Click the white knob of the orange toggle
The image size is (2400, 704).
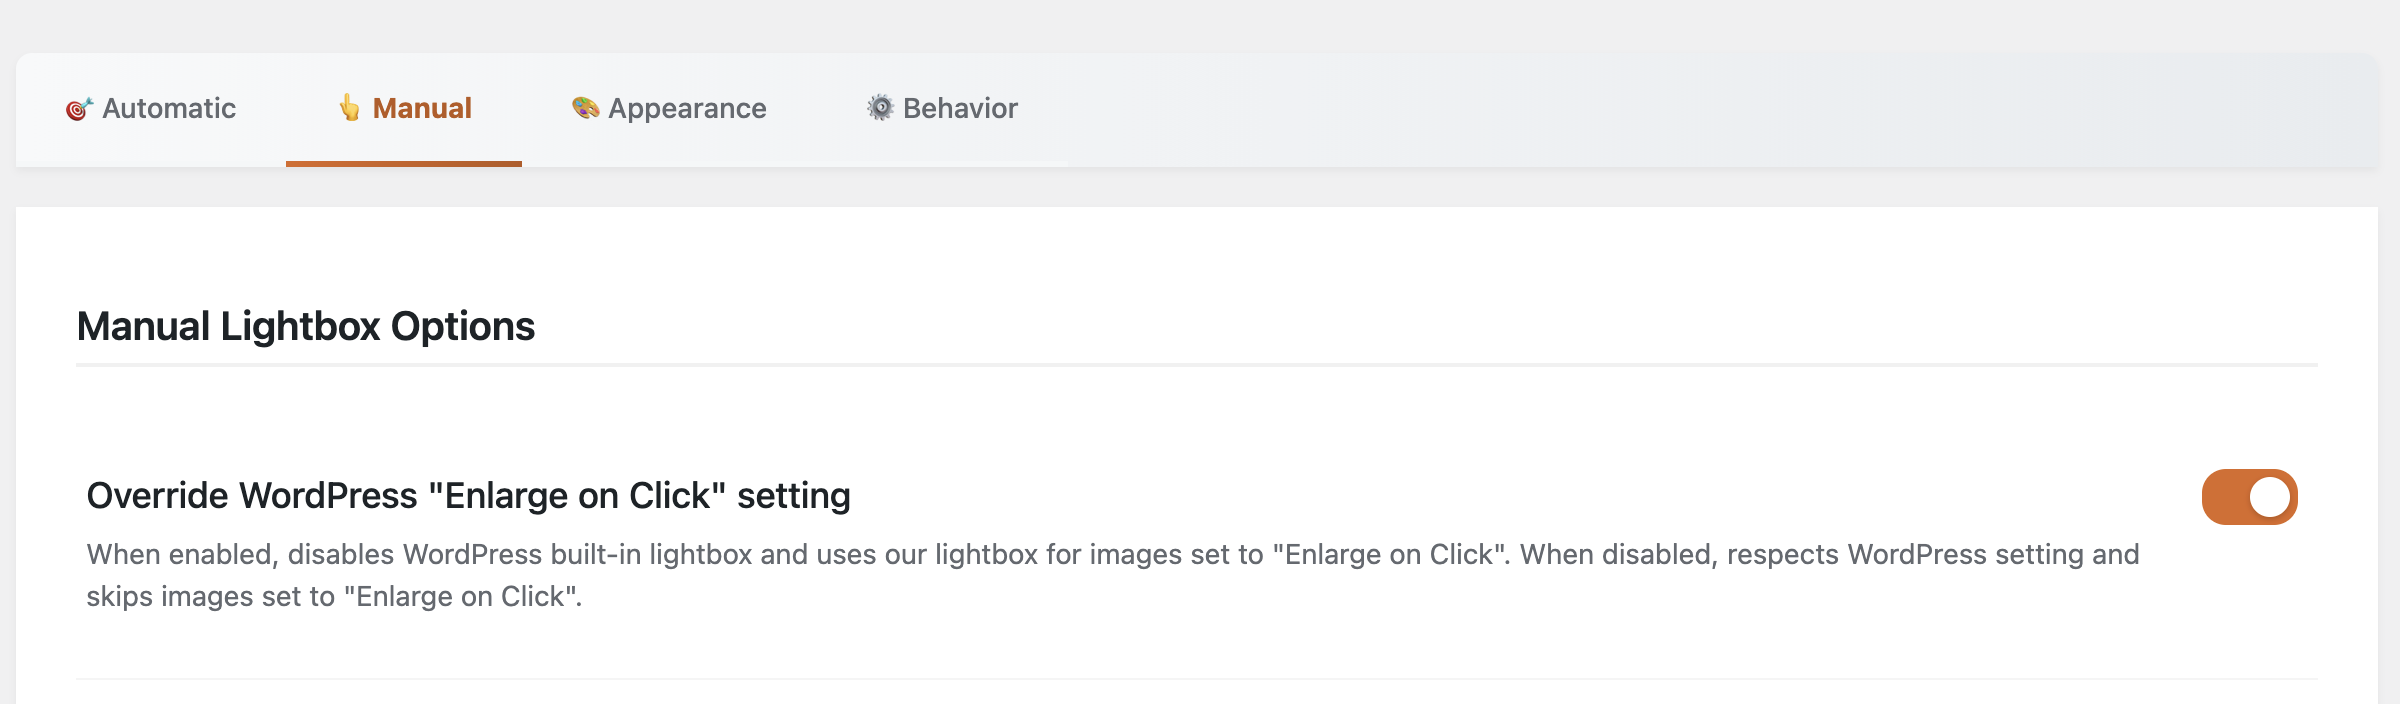click(x=2269, y=497)
